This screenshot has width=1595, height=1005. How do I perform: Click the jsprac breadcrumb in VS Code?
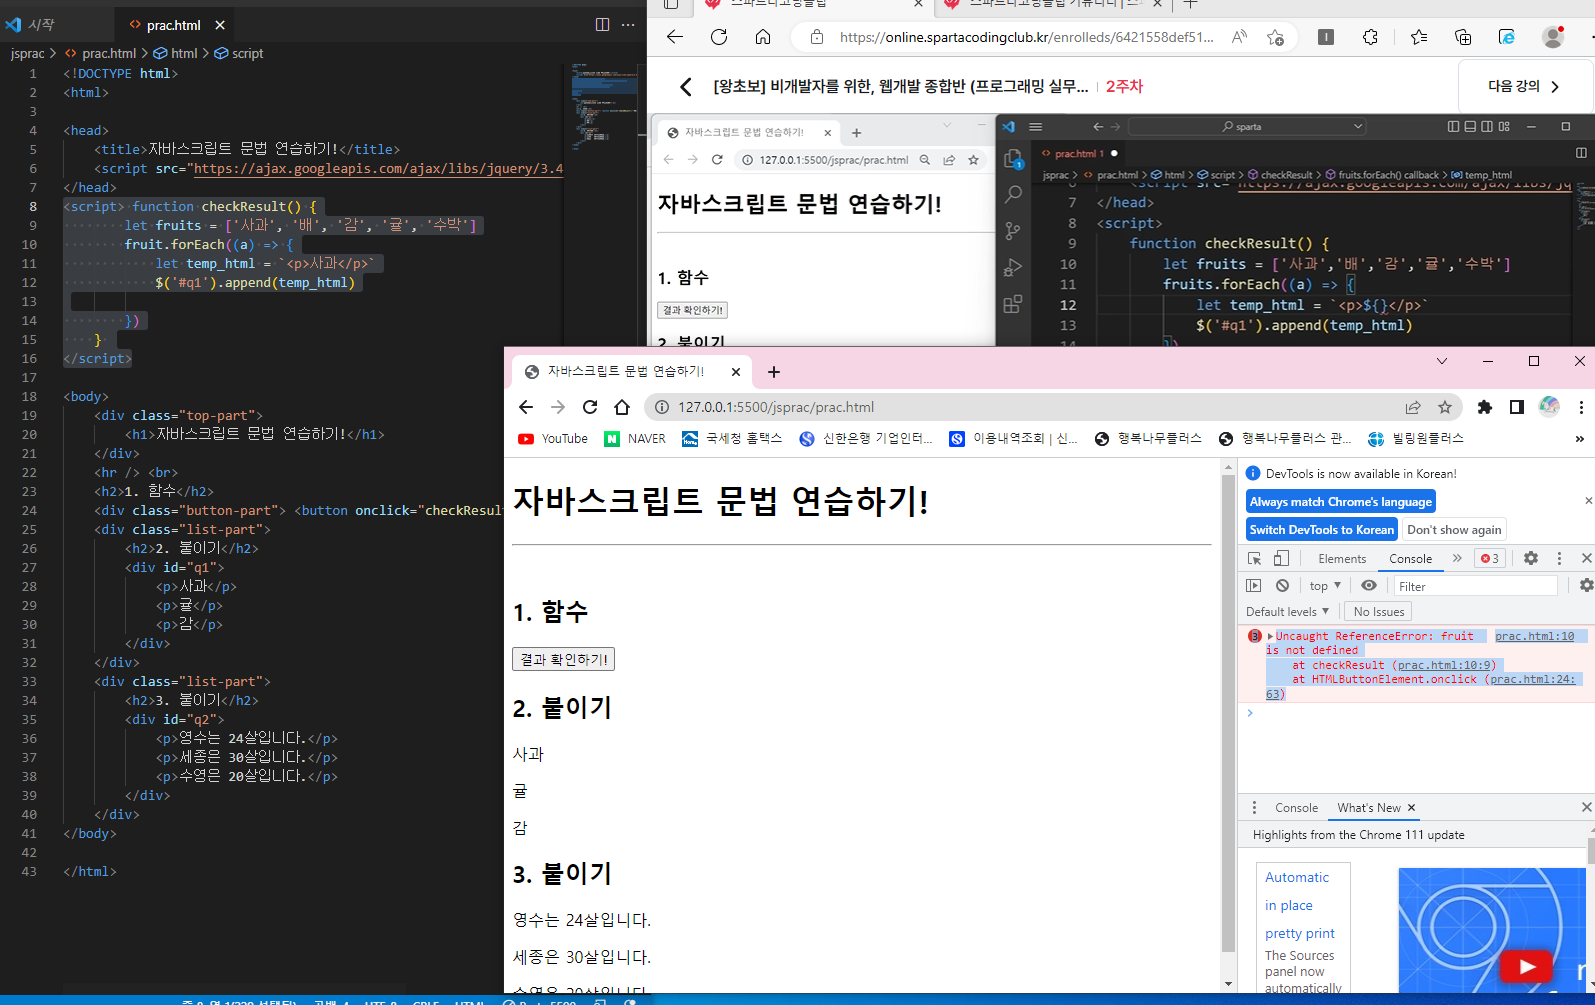click(28, 53)
